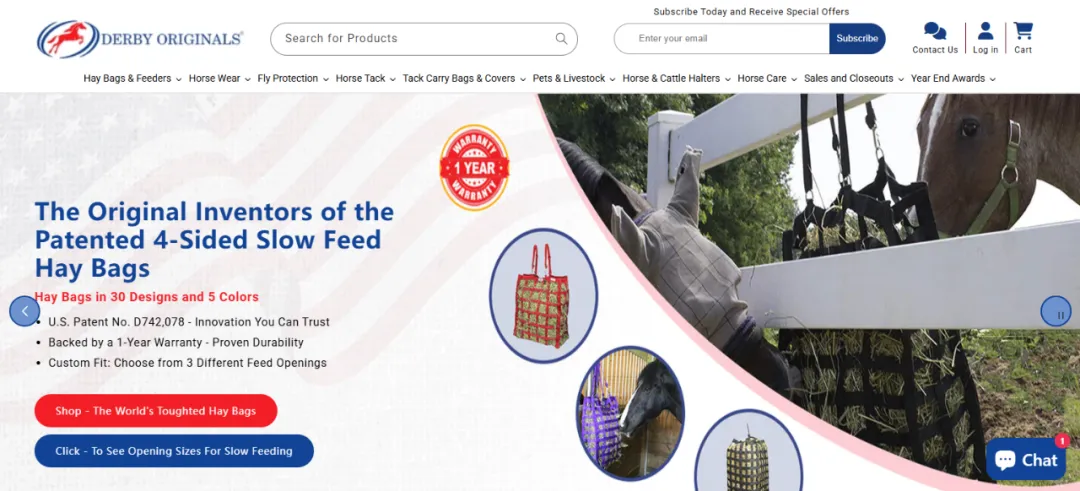Expand the Horse & Cattle Halters menu

click(x=676, y=79)
